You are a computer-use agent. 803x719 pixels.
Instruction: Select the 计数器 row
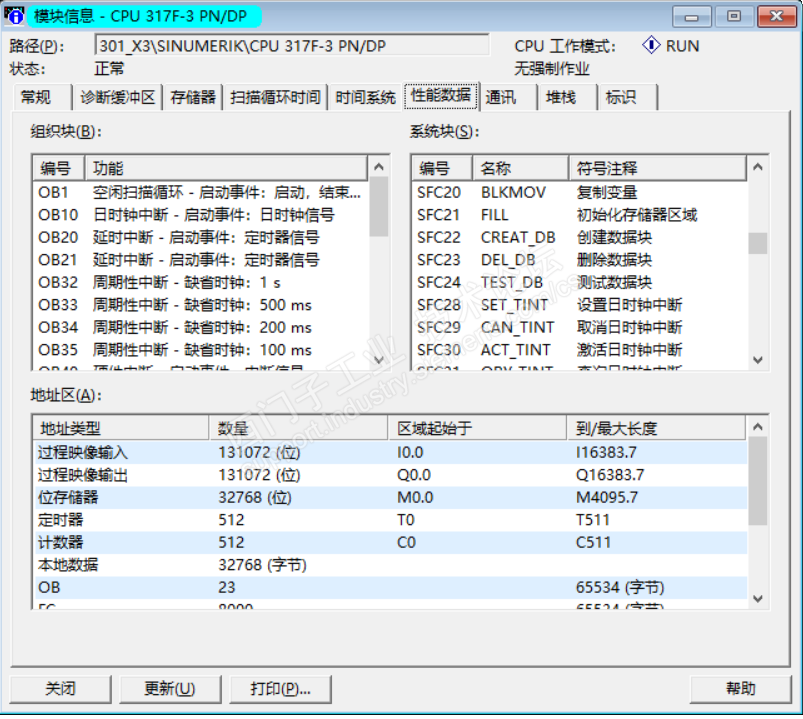390,543
